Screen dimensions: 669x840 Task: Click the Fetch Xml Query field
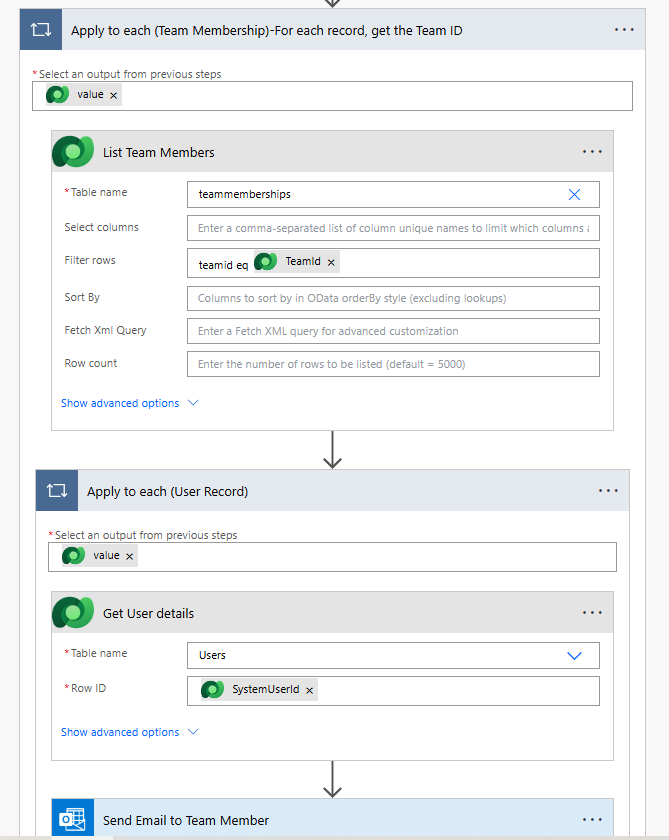click(x=393, y=331)
